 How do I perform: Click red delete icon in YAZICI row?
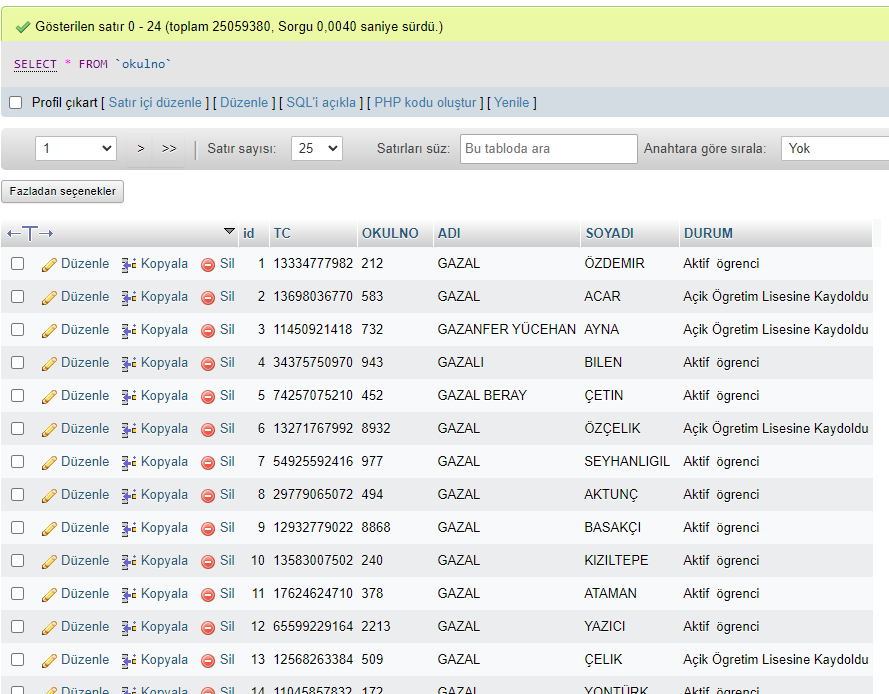pyautogui.click(x=208, y=627)
